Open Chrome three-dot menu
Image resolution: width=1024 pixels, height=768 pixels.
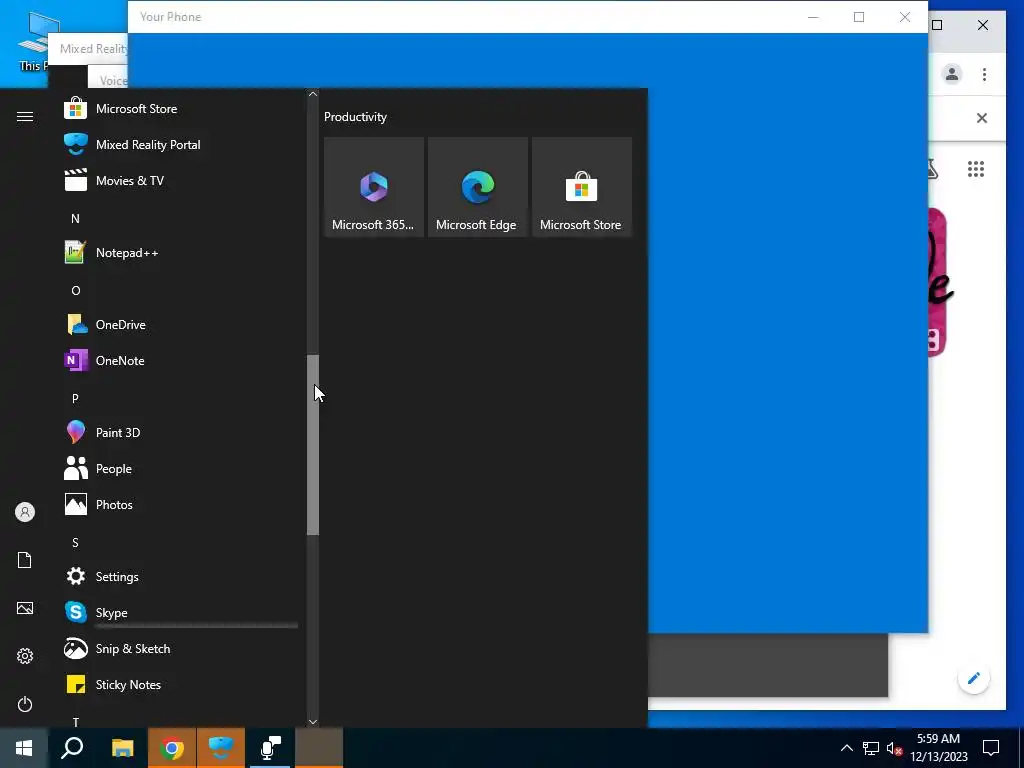984,74
